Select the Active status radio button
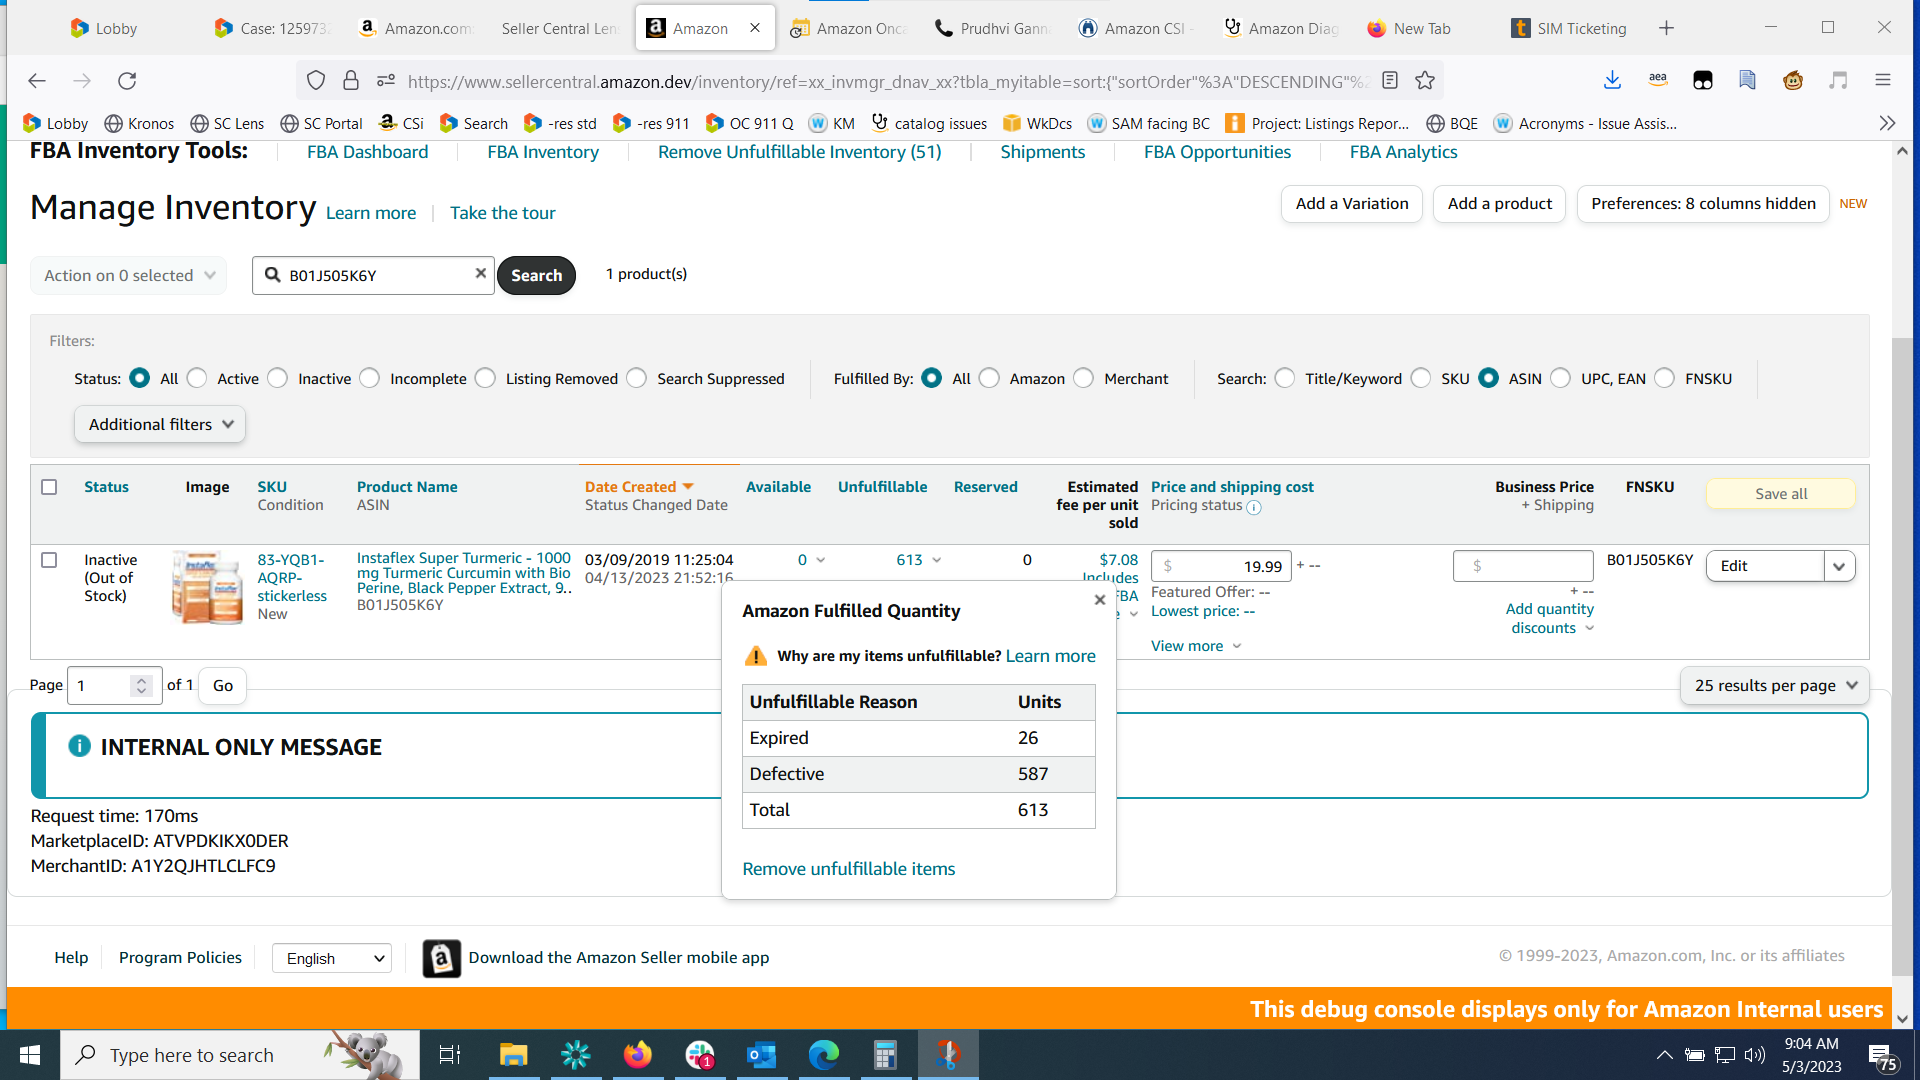 [x=197, y=378]
